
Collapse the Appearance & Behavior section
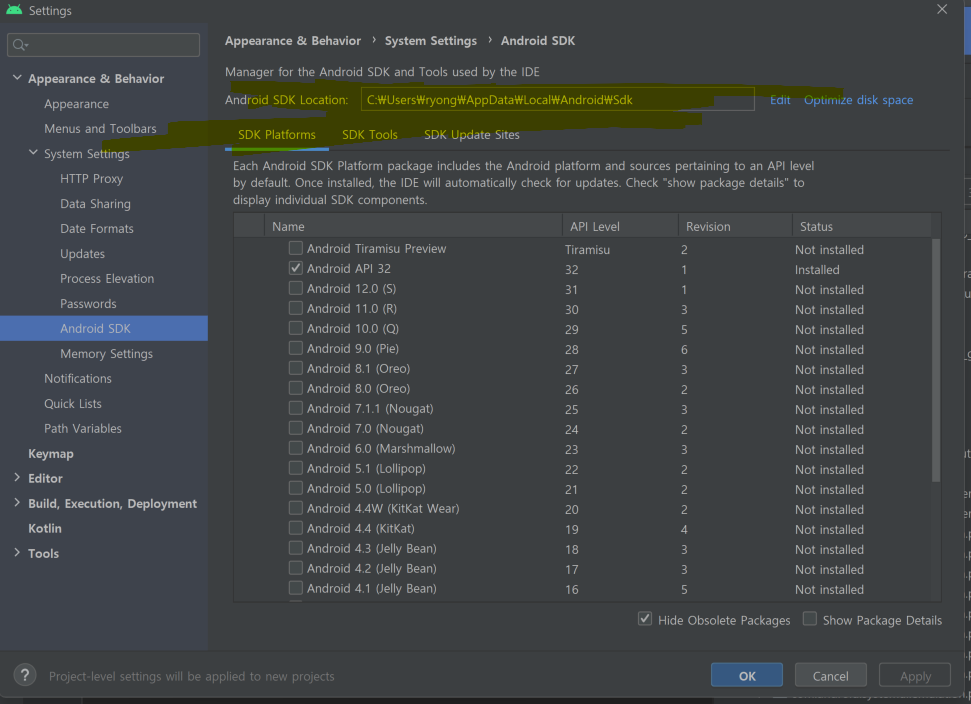17,78
